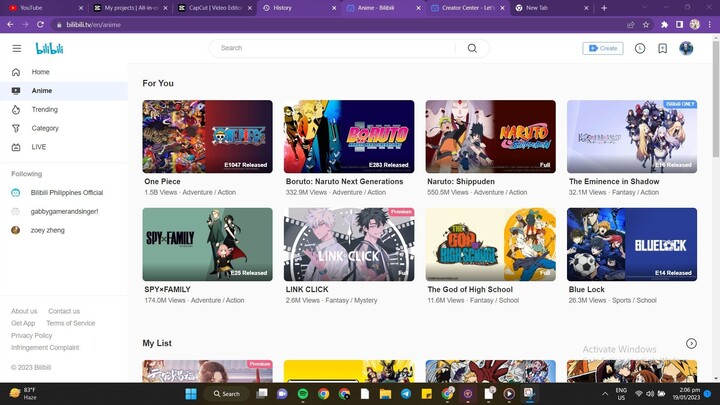The width and height of the screenshot is (720, 405).
Task: Go to Home in sidebar
Action: tap(64, 72)
